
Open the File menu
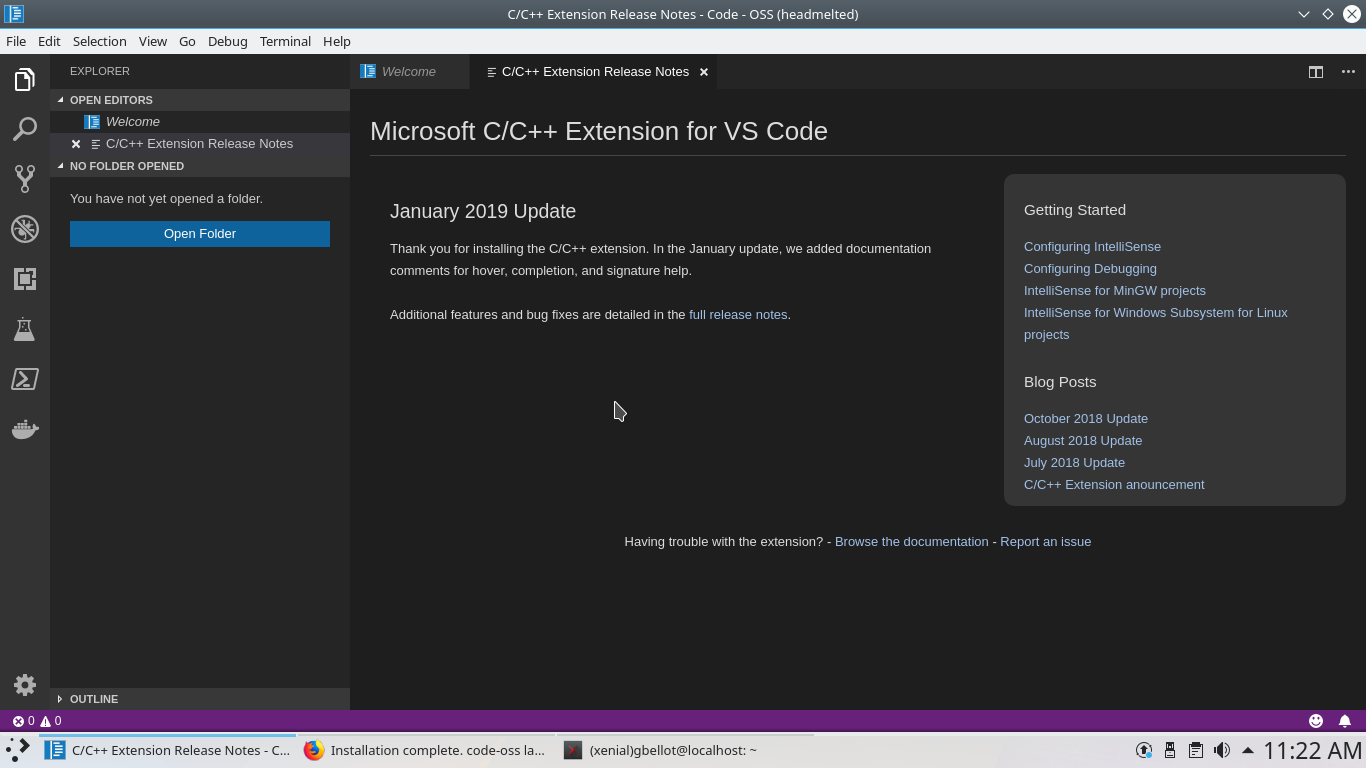pyautogui.click(x=16, y=41)
